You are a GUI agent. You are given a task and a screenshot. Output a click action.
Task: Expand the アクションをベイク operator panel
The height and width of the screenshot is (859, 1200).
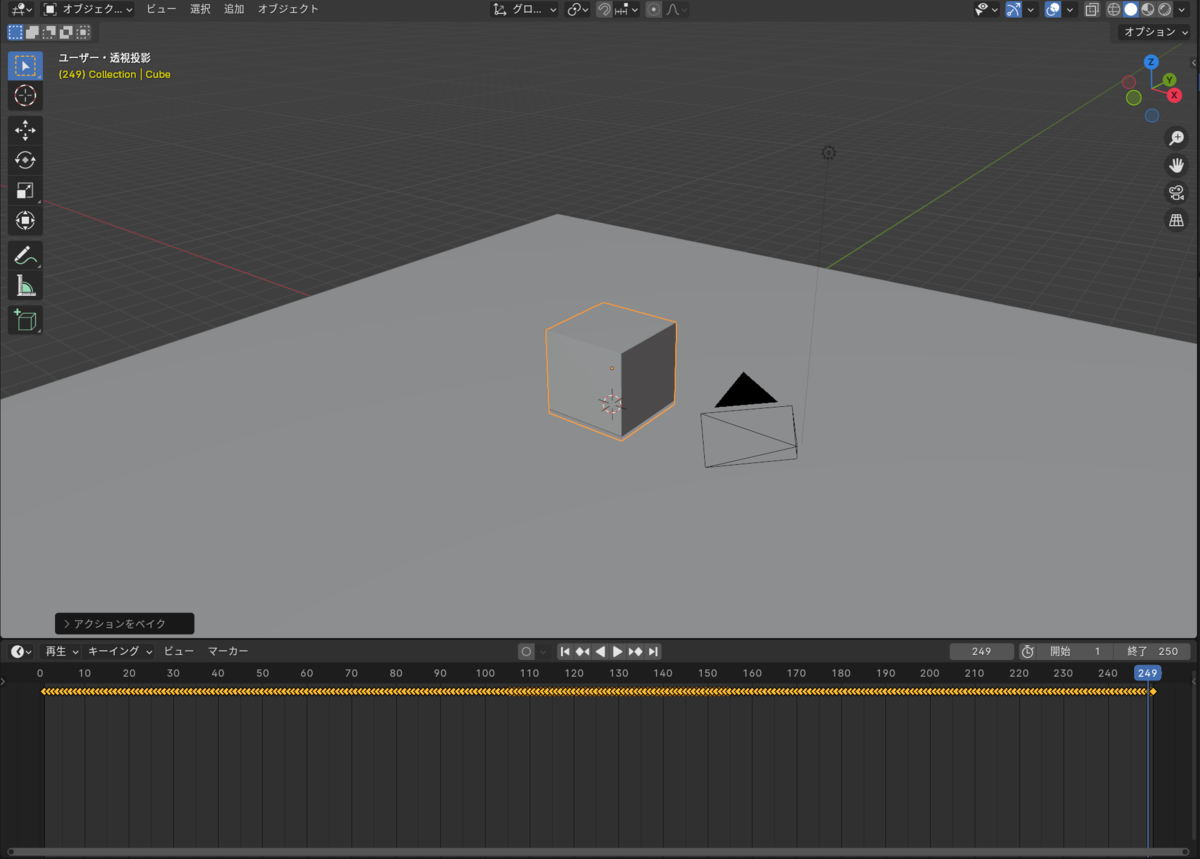pos(124,623)
